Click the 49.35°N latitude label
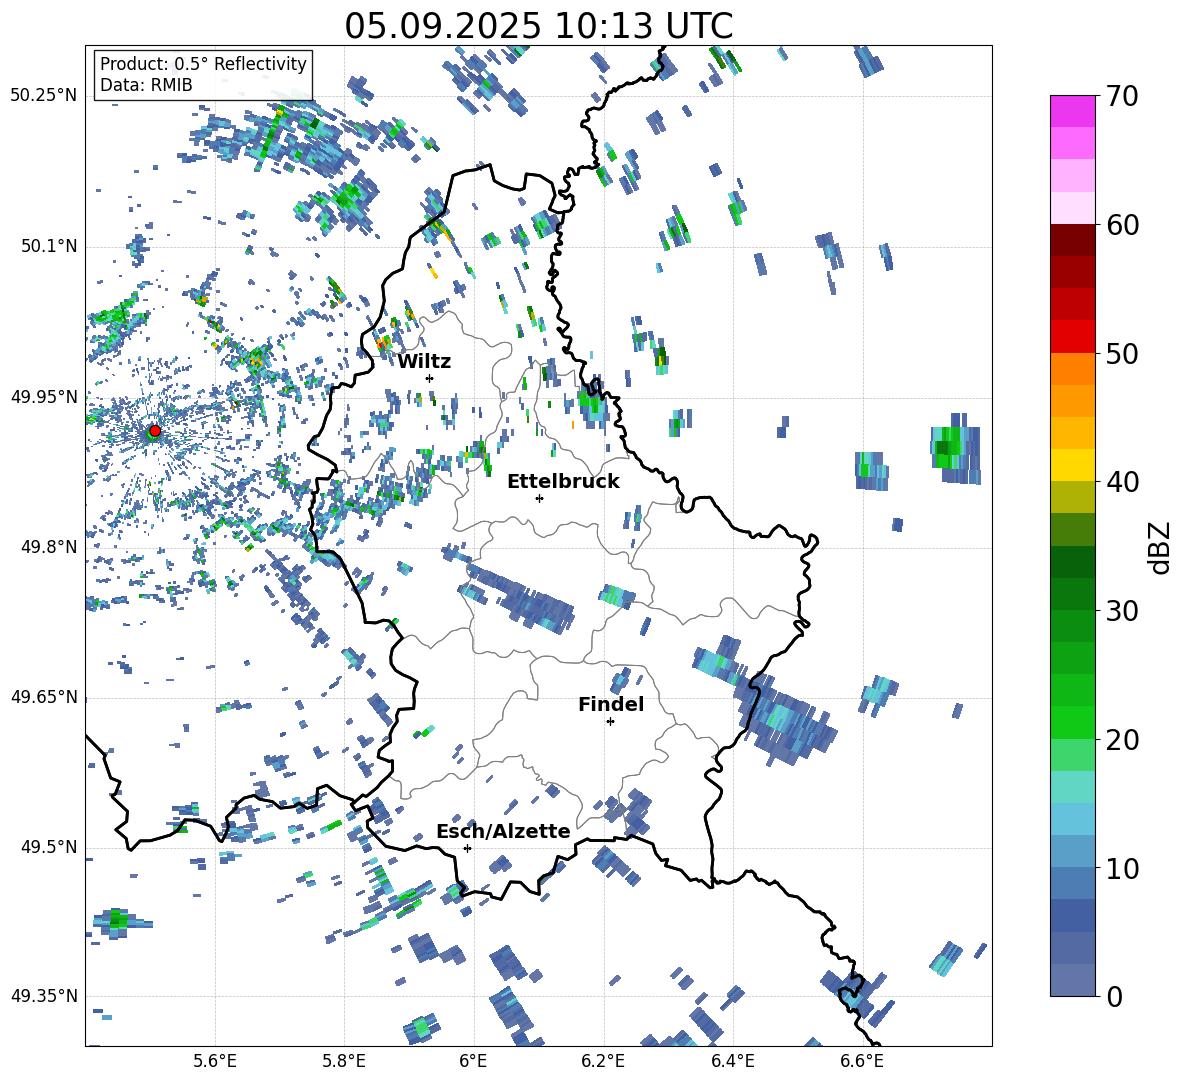Image resolution: width=1184 pixels, height=1081 pixels. pyautogui.click(x=44, y=996)
